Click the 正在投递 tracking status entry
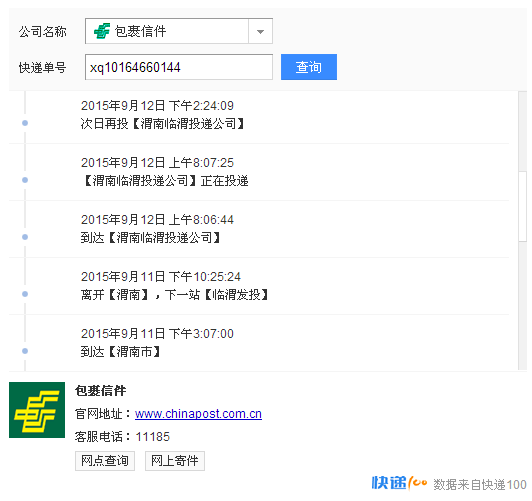This screenshot has height=501, width=532. click(x=165, y=180)
